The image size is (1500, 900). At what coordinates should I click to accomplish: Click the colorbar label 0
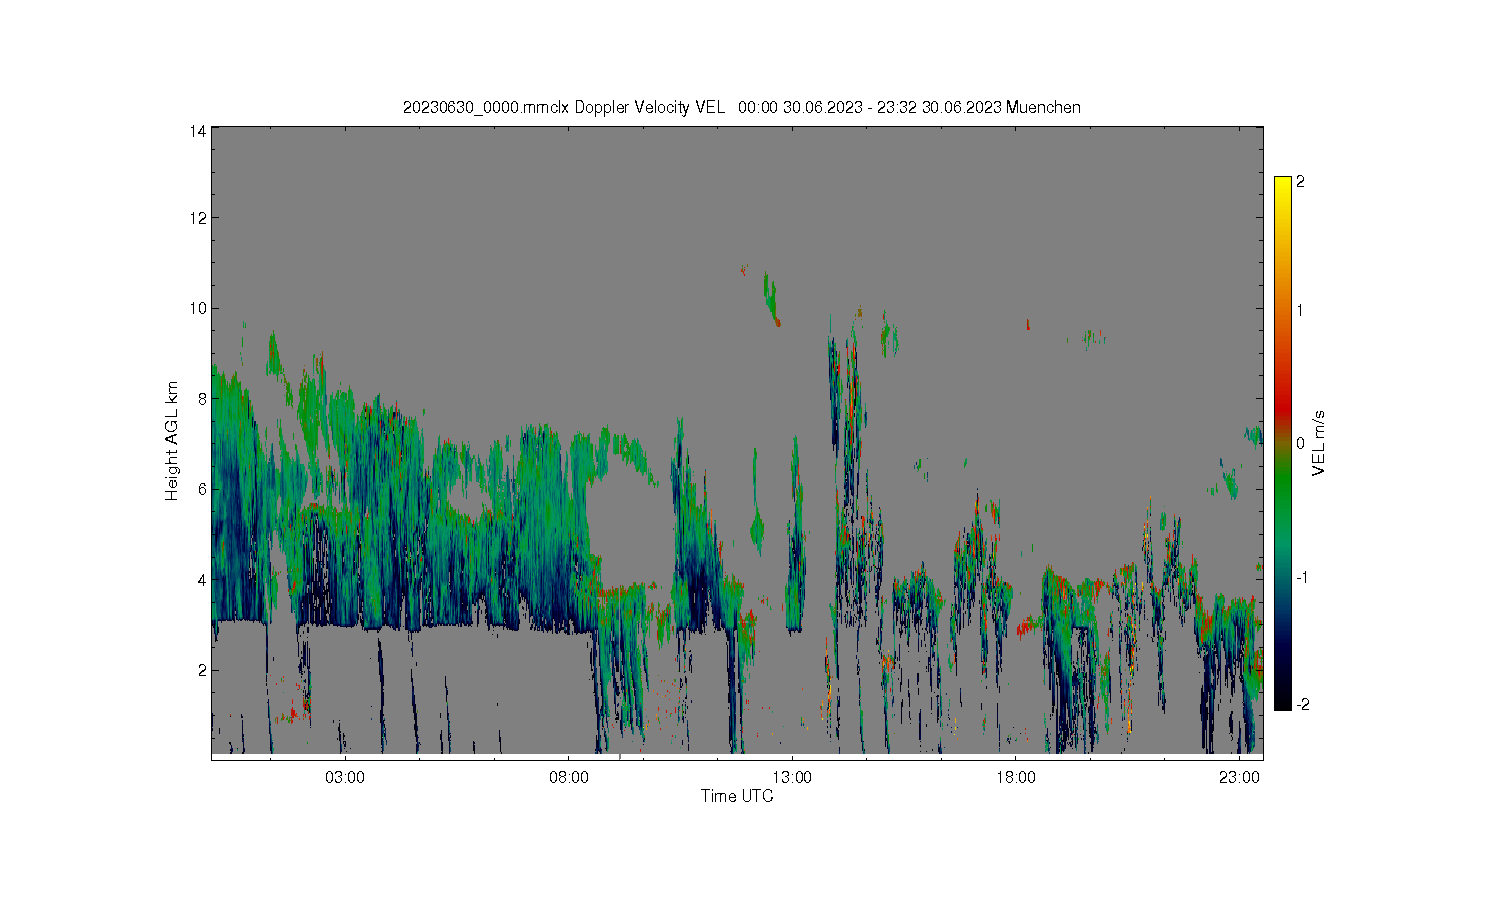[x=1300, y=443]
